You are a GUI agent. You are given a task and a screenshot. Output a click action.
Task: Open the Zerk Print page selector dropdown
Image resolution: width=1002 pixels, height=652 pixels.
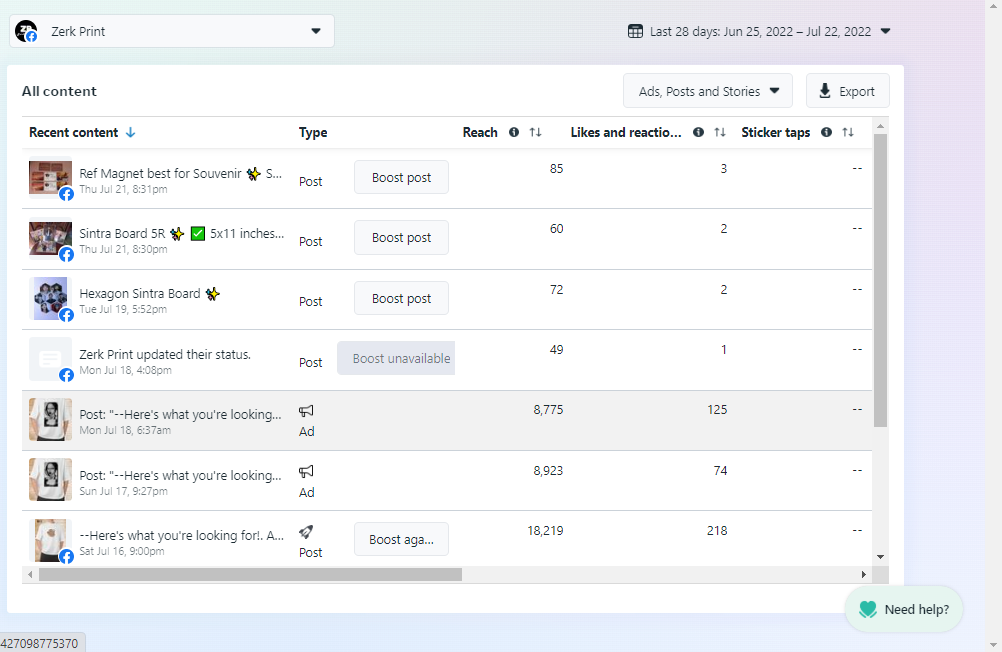171,31
